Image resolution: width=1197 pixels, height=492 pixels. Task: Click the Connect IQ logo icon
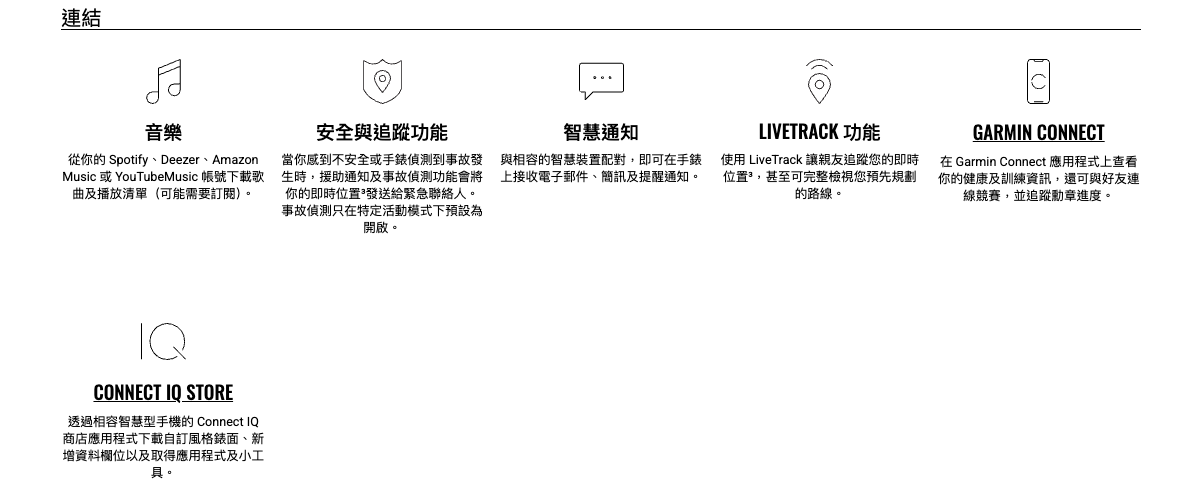coord(163,341)
